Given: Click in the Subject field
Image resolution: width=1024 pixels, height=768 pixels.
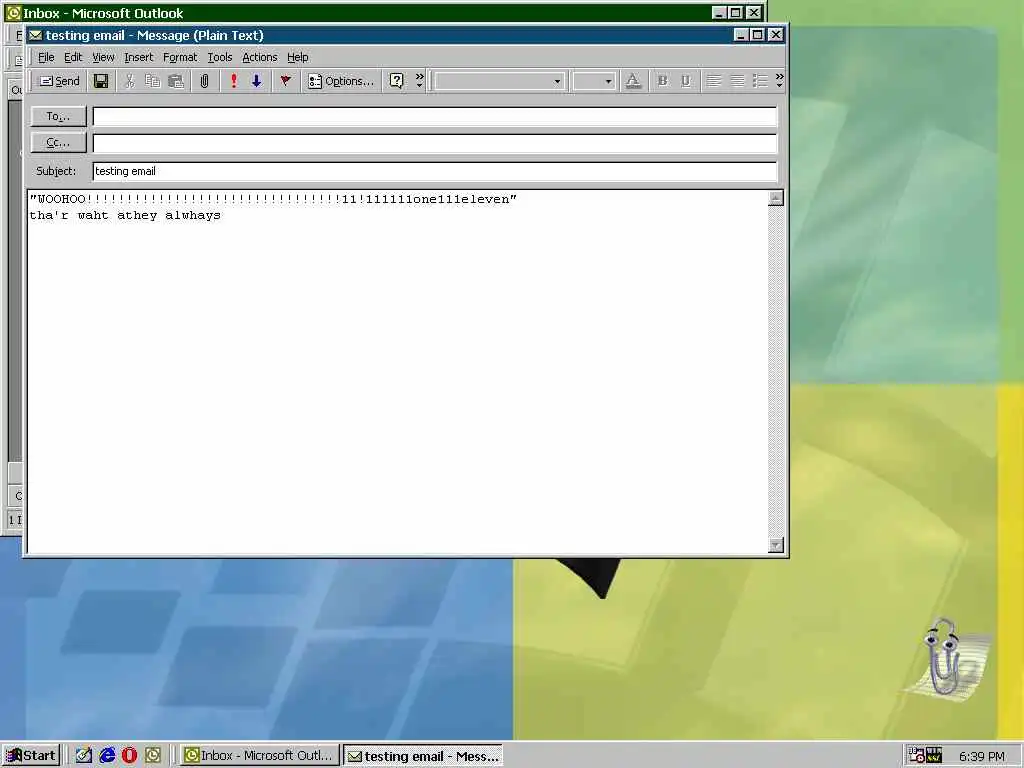Looking at the screenshot, I should point(435,171).
